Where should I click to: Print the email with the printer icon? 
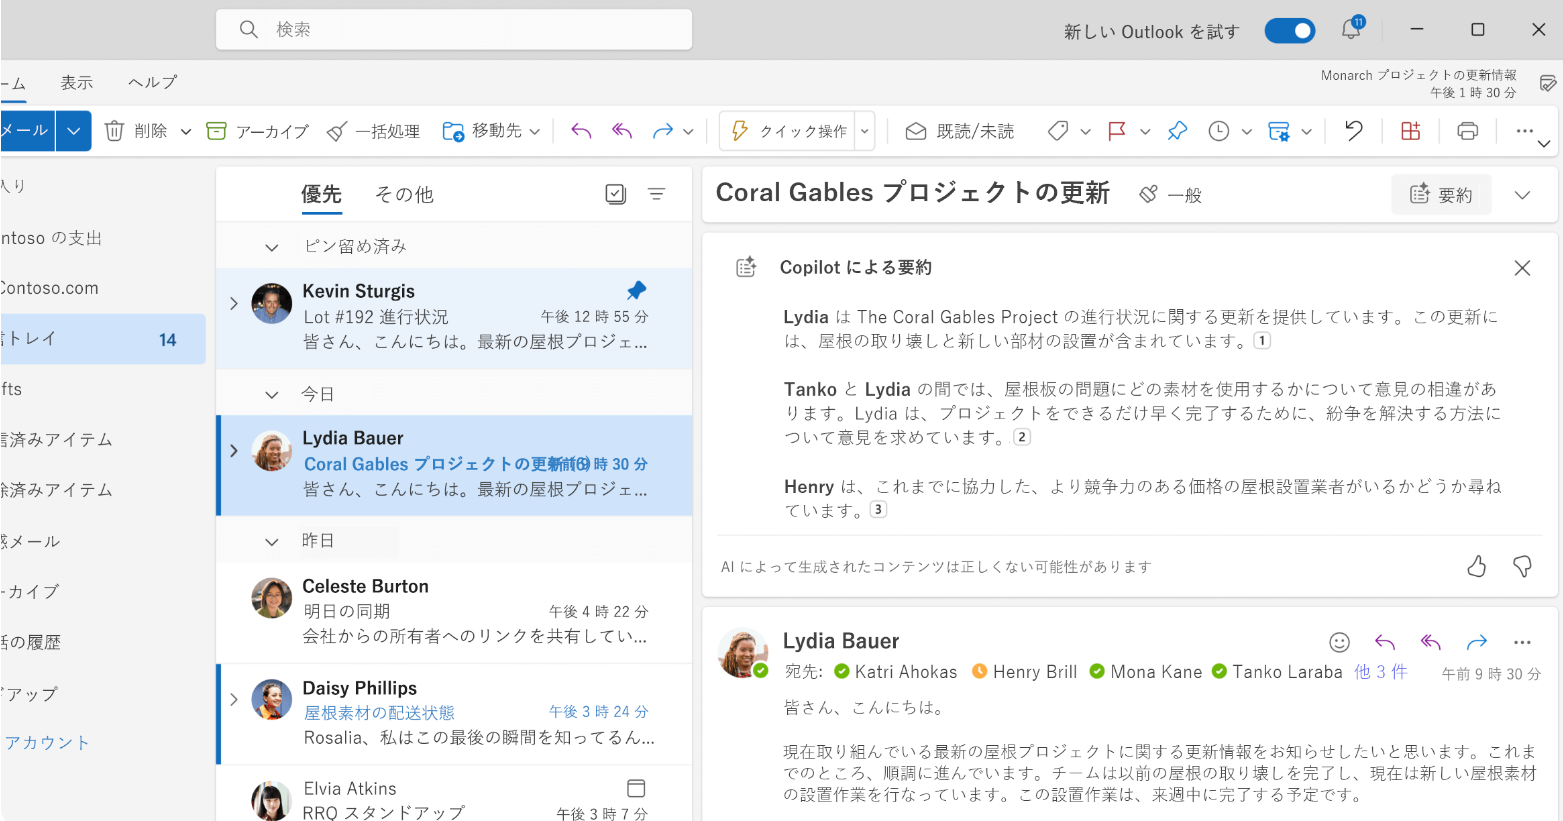1467,131
